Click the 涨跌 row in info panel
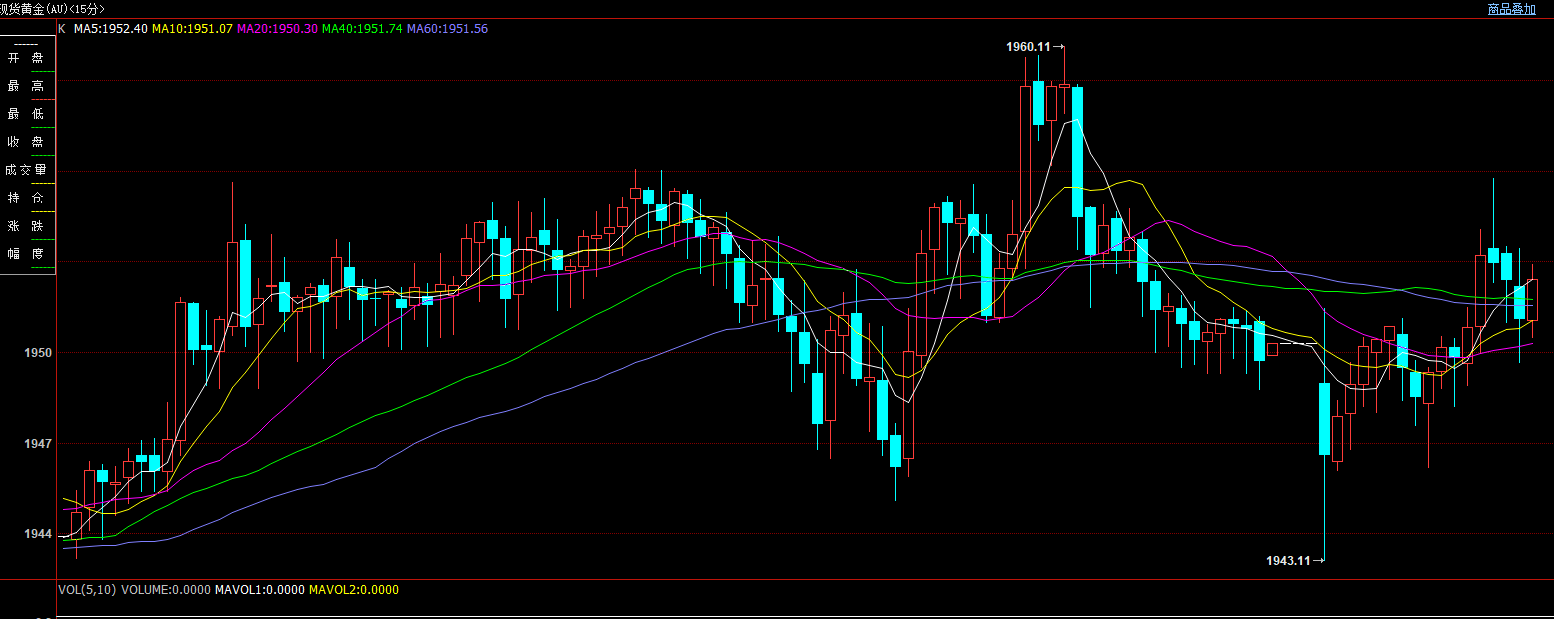This screenshot has height=619, width=1554. [26, 226]
